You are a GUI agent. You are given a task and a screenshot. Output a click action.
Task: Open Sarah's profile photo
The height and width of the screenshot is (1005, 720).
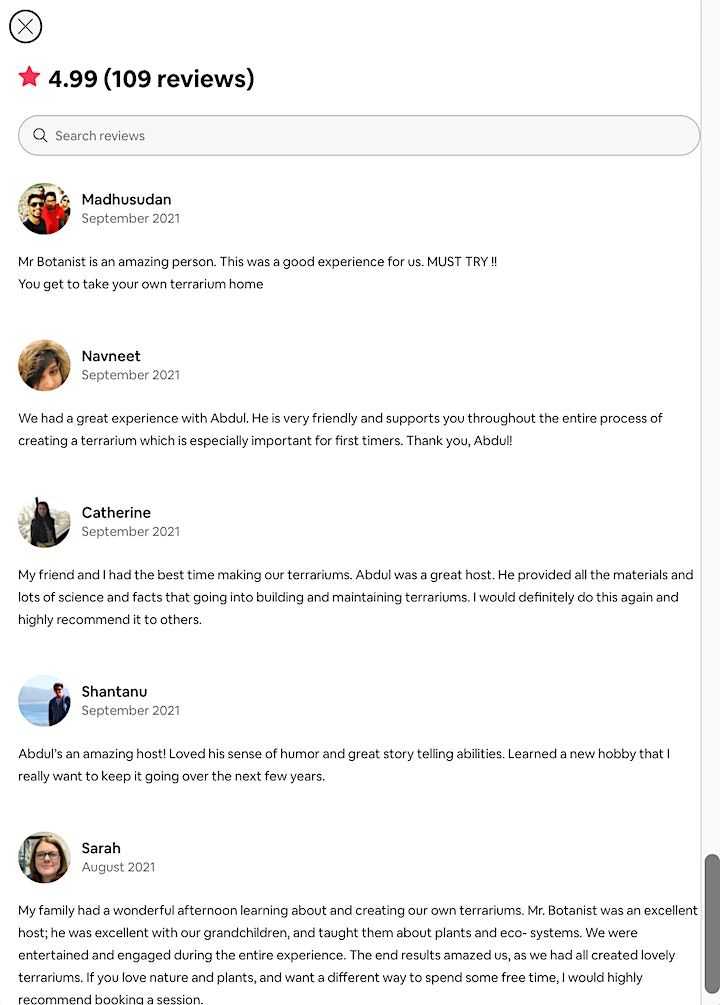(x=44, y=858)
